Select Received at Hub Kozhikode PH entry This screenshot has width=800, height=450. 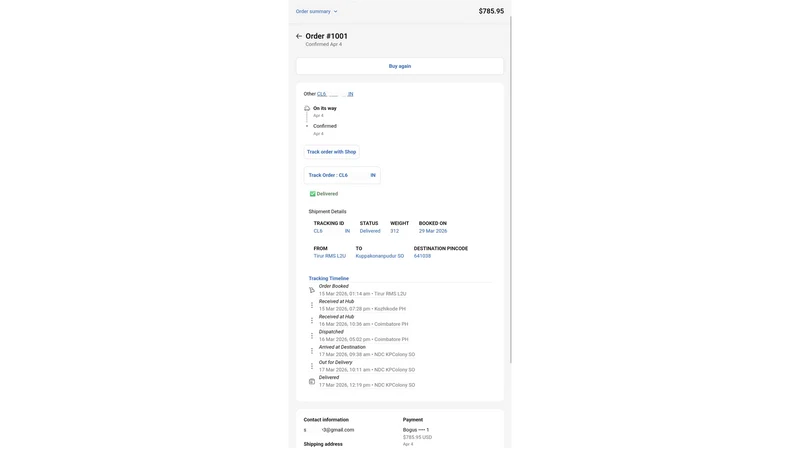[x=362, y=305]
